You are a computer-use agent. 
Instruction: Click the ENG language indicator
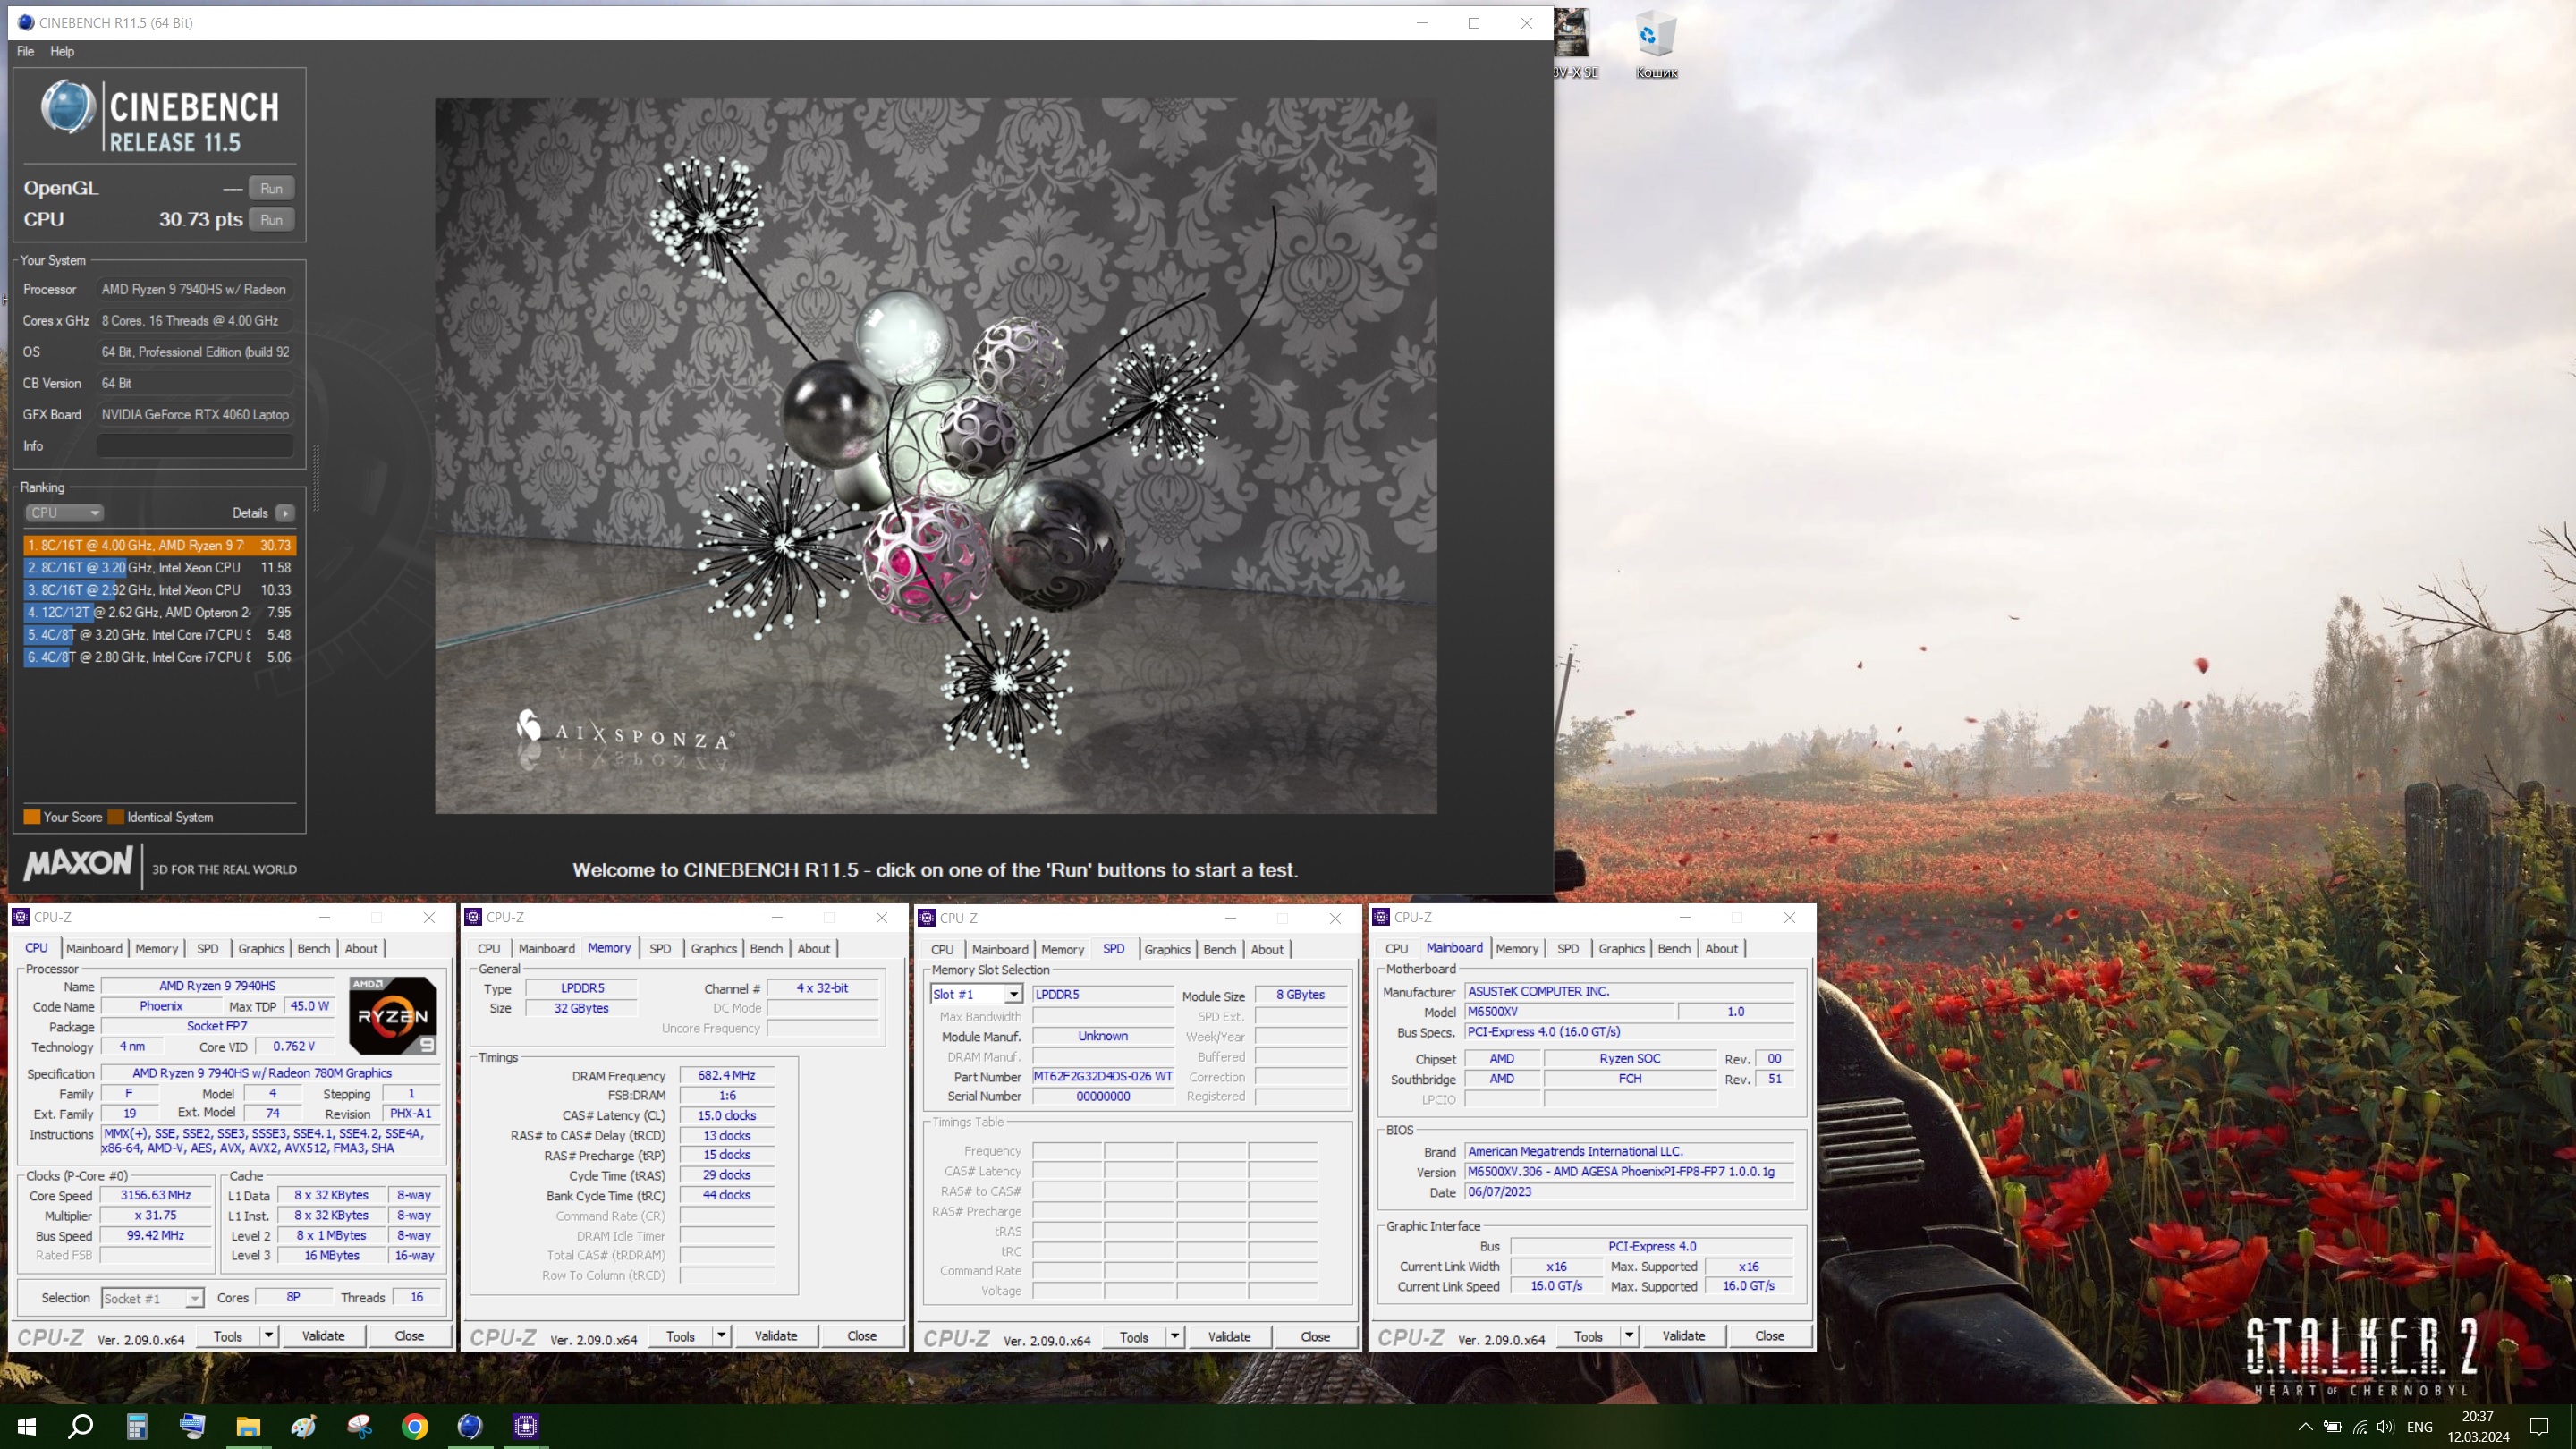pos(2420,1427)
